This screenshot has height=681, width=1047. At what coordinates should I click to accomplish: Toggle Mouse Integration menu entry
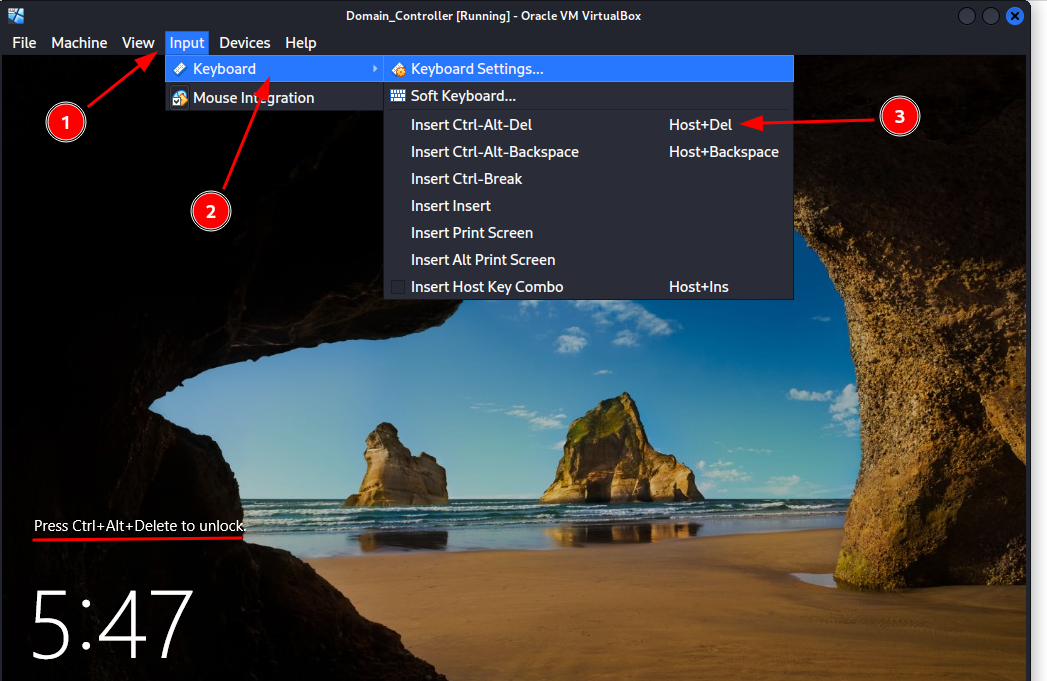click(x=274, y=97)
